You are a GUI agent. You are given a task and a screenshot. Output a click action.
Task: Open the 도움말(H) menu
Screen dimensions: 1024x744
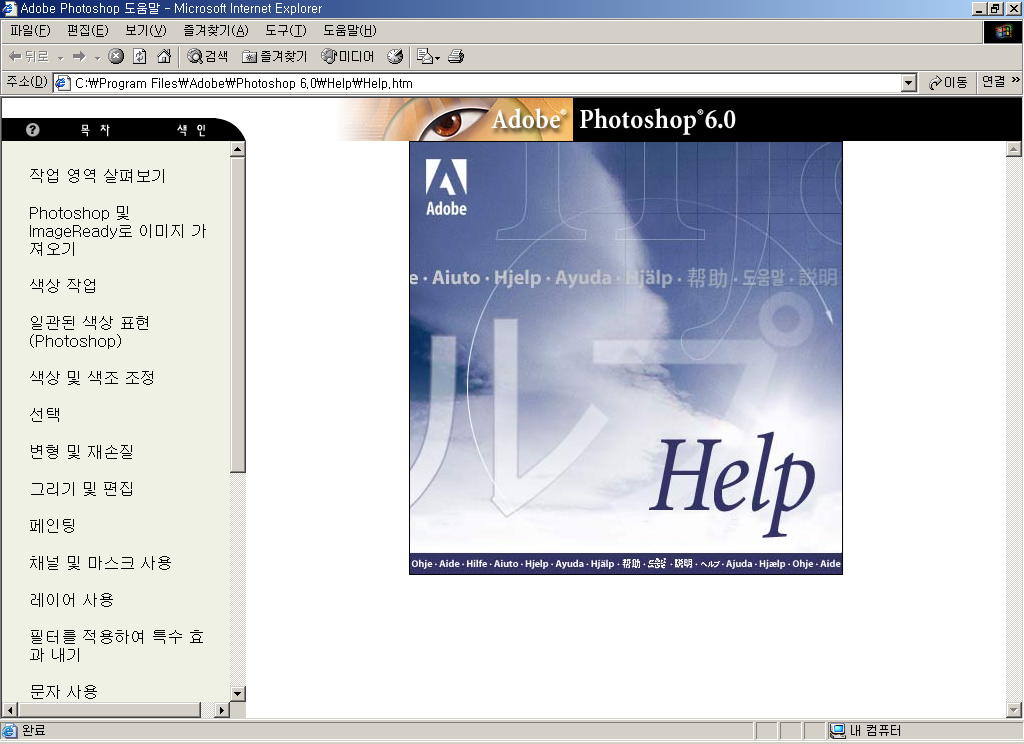click(349, 31)
